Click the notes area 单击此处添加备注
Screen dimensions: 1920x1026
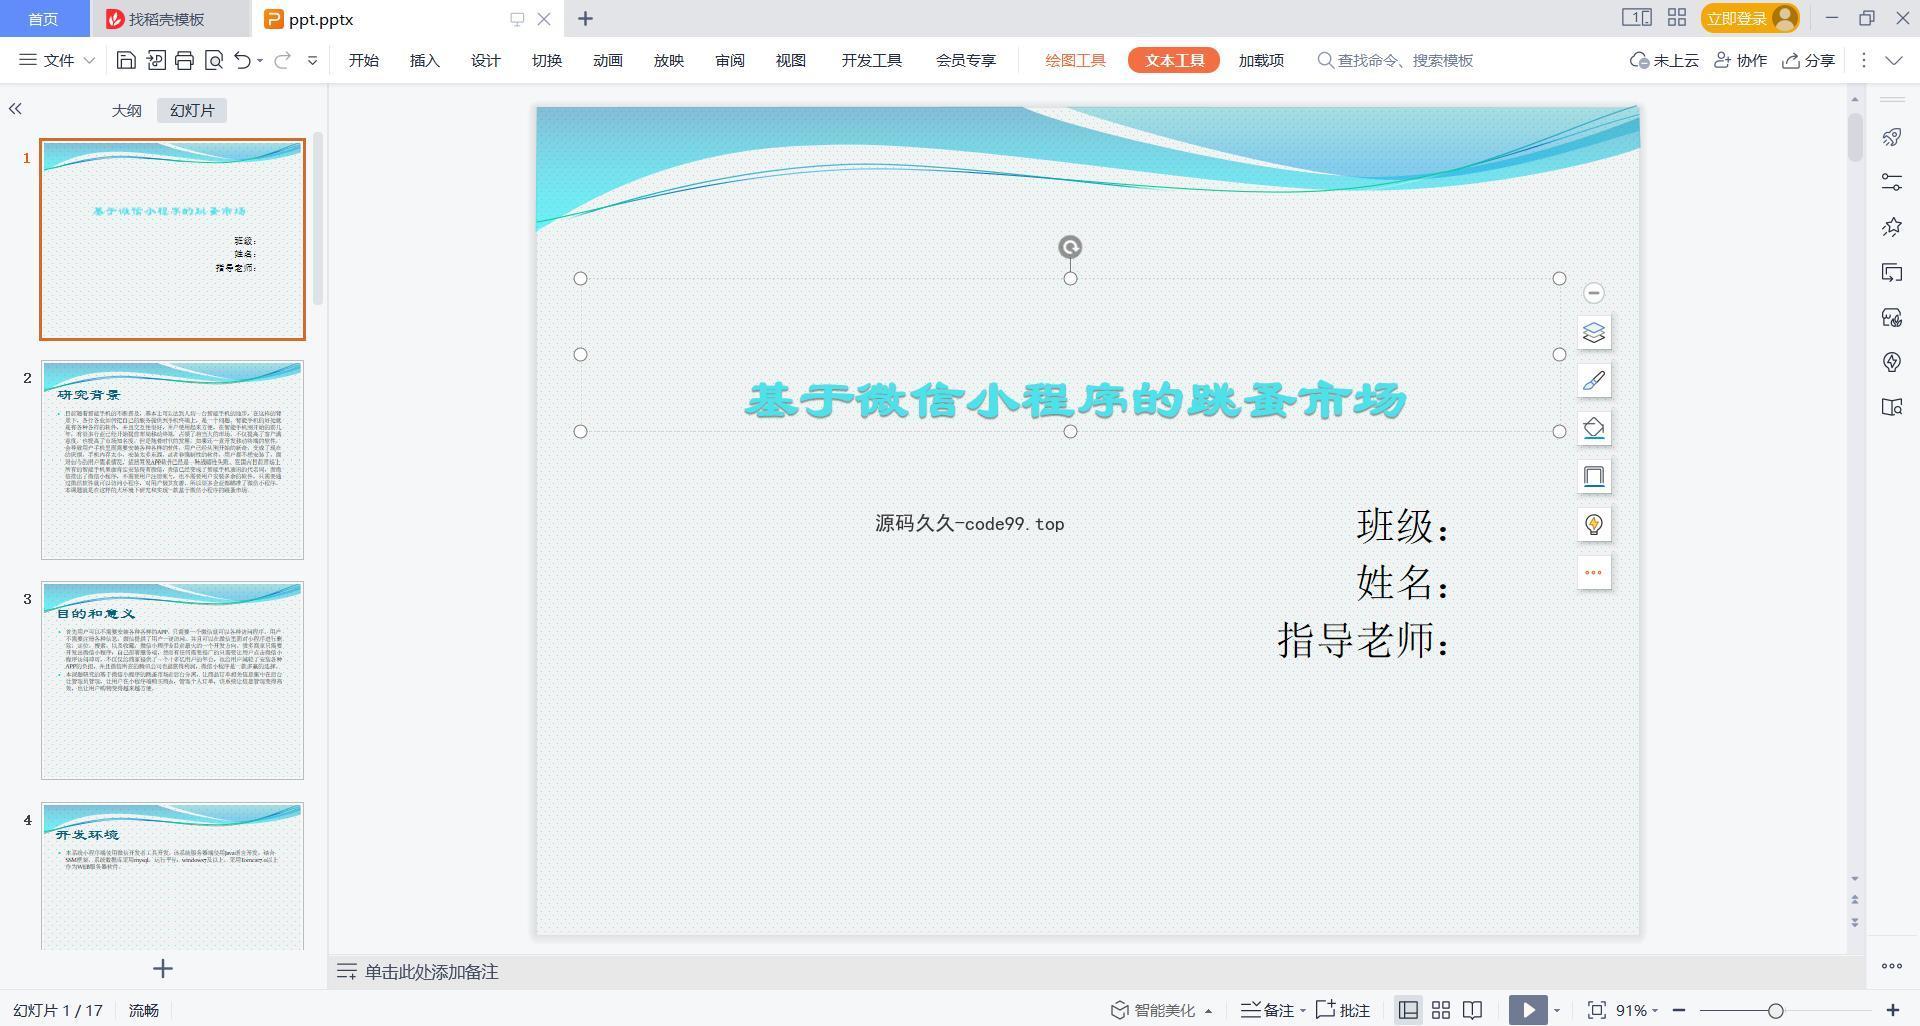431,972
